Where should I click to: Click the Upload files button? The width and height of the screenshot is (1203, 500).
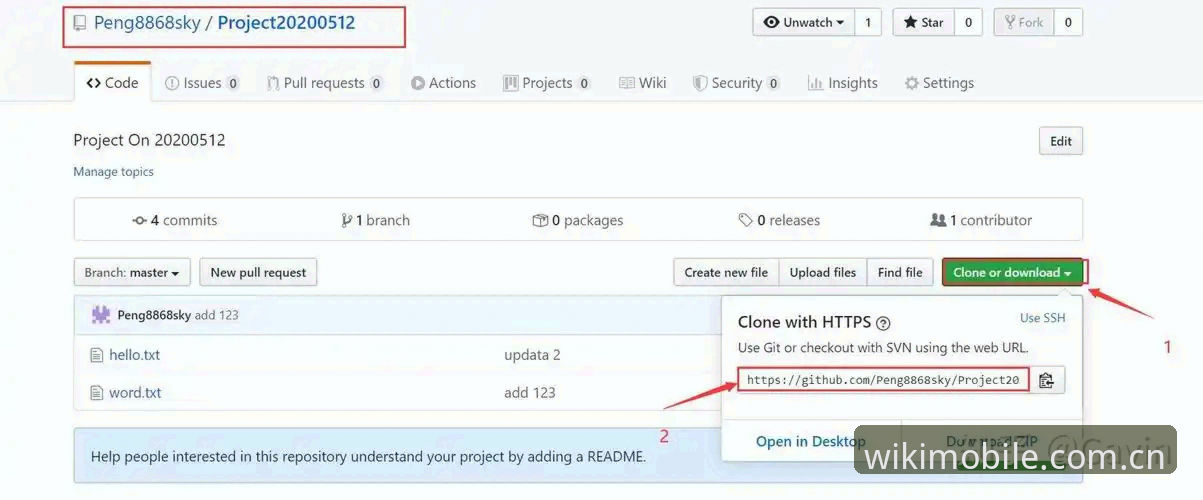click(x=823, y=272)
